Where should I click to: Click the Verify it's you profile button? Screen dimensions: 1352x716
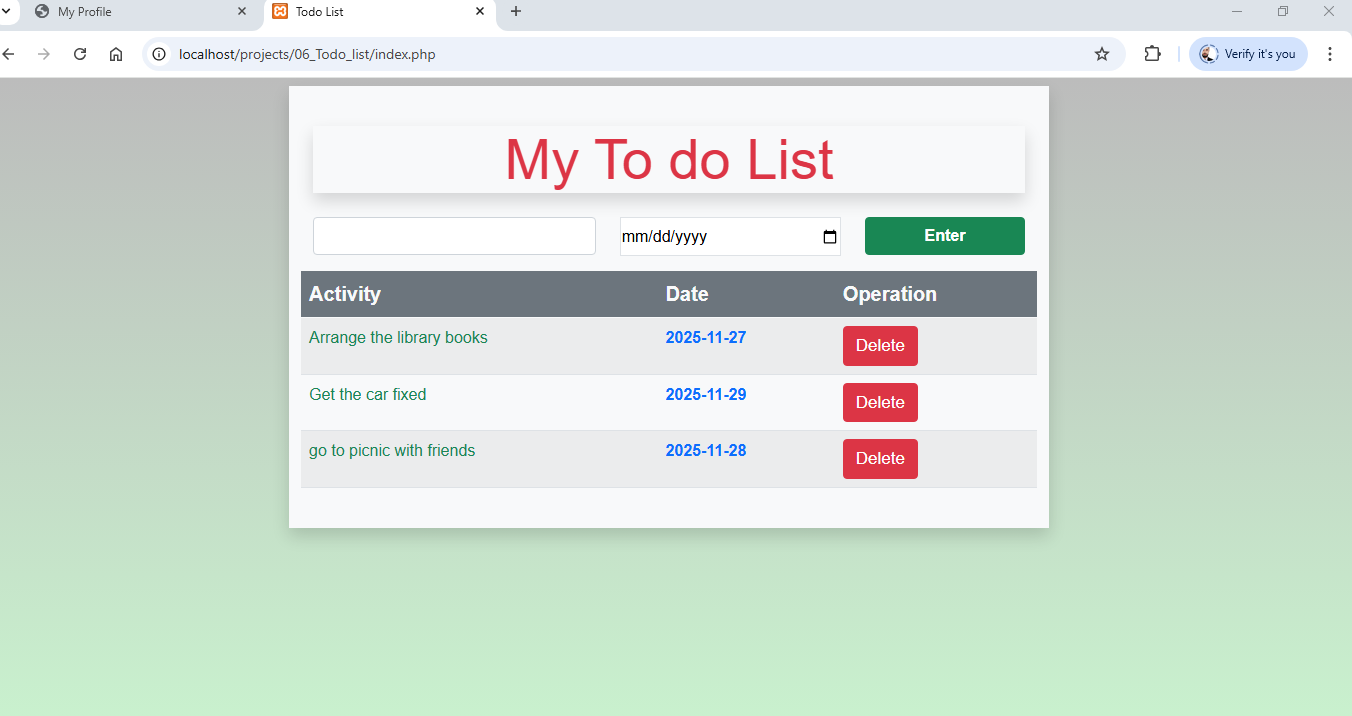[x=1247, y=54]
